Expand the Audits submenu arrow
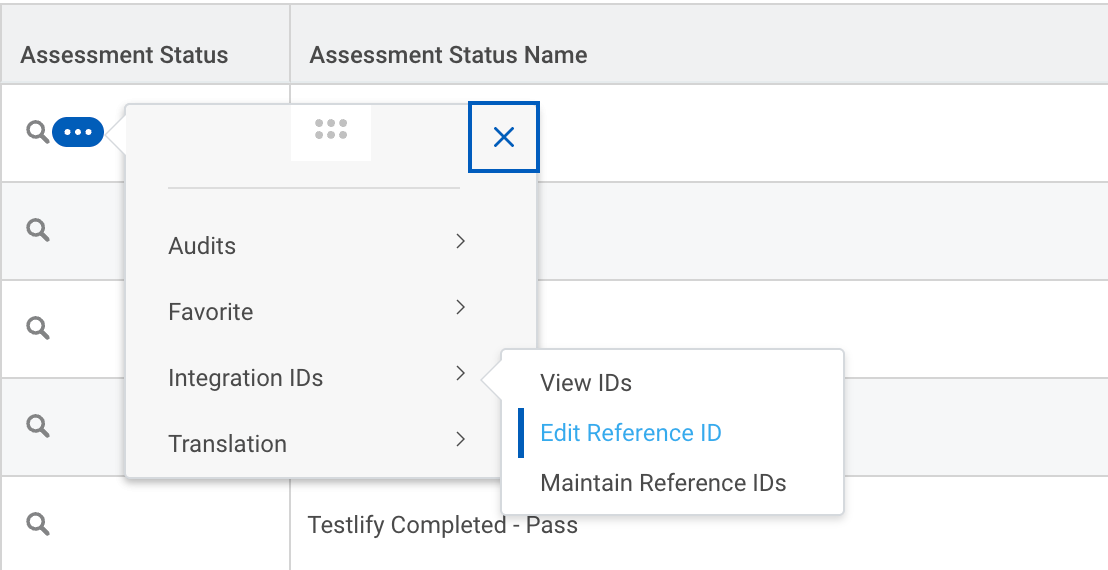1108x570 pixels. coord(460,241)
